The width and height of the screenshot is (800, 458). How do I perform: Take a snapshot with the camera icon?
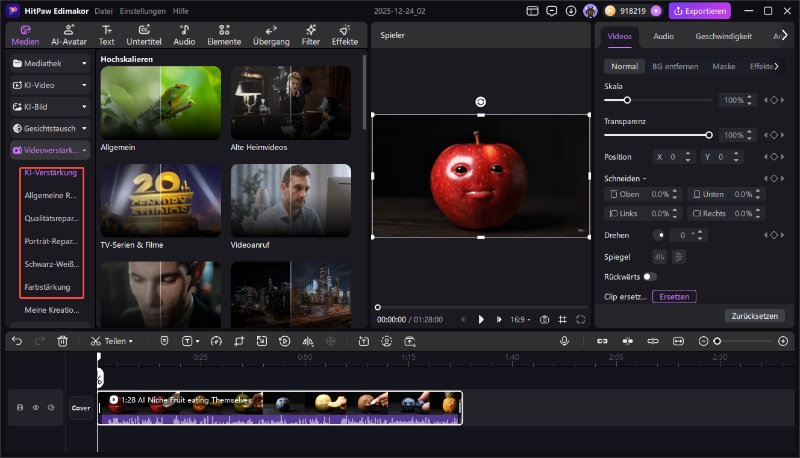coord(544,319)
